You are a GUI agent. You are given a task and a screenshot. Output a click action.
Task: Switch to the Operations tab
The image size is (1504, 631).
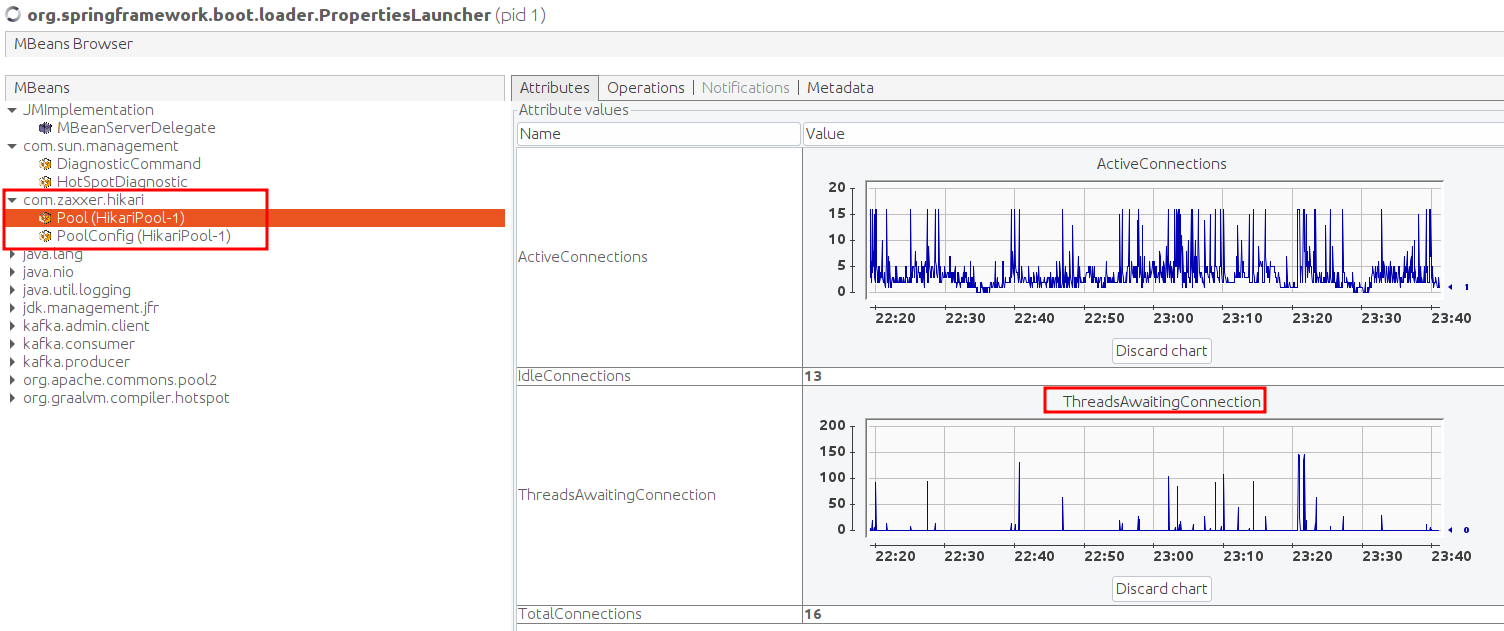(645, 87)
